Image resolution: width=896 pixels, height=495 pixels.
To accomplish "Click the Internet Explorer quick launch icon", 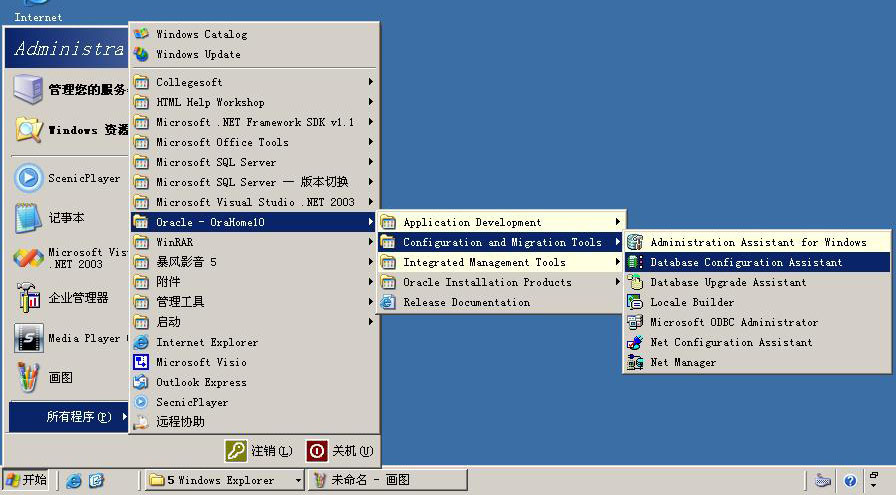I will point(74,480).
